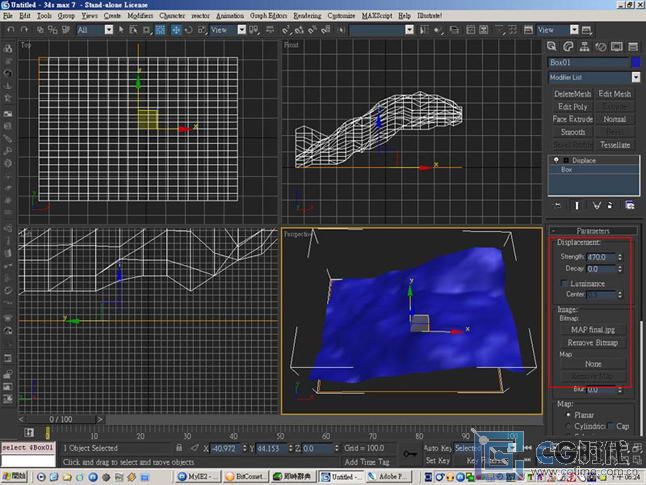Click the Rectangular Selection Region icon
The width and height of the screenshot is (646, 485).
coord(147,30)
